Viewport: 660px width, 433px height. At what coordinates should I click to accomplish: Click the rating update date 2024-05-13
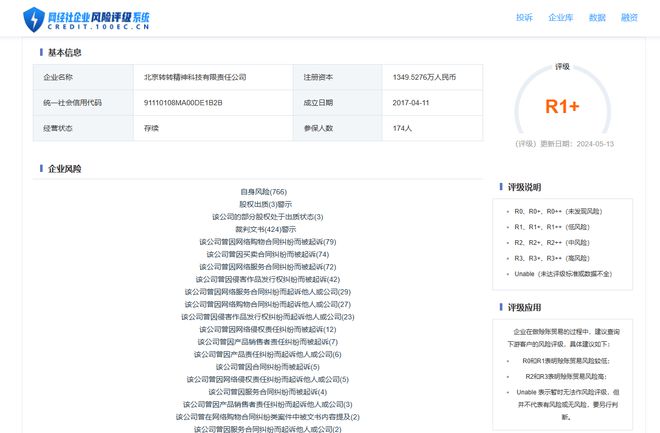(595, 144)
